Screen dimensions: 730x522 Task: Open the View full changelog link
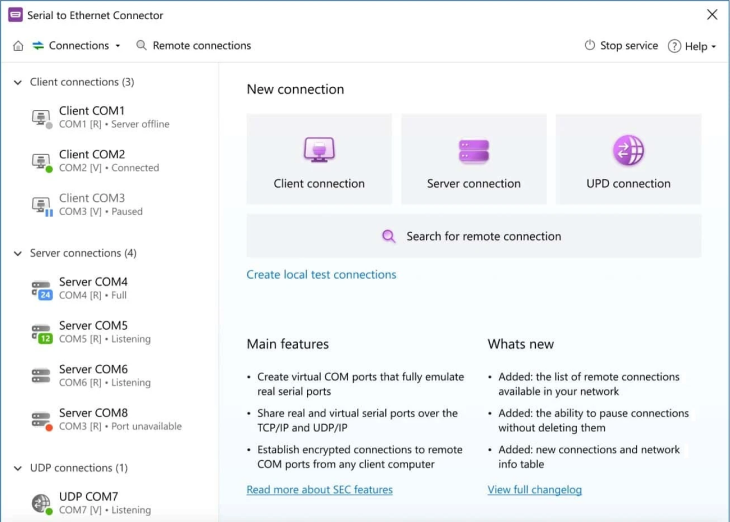[x=534, y=490]
